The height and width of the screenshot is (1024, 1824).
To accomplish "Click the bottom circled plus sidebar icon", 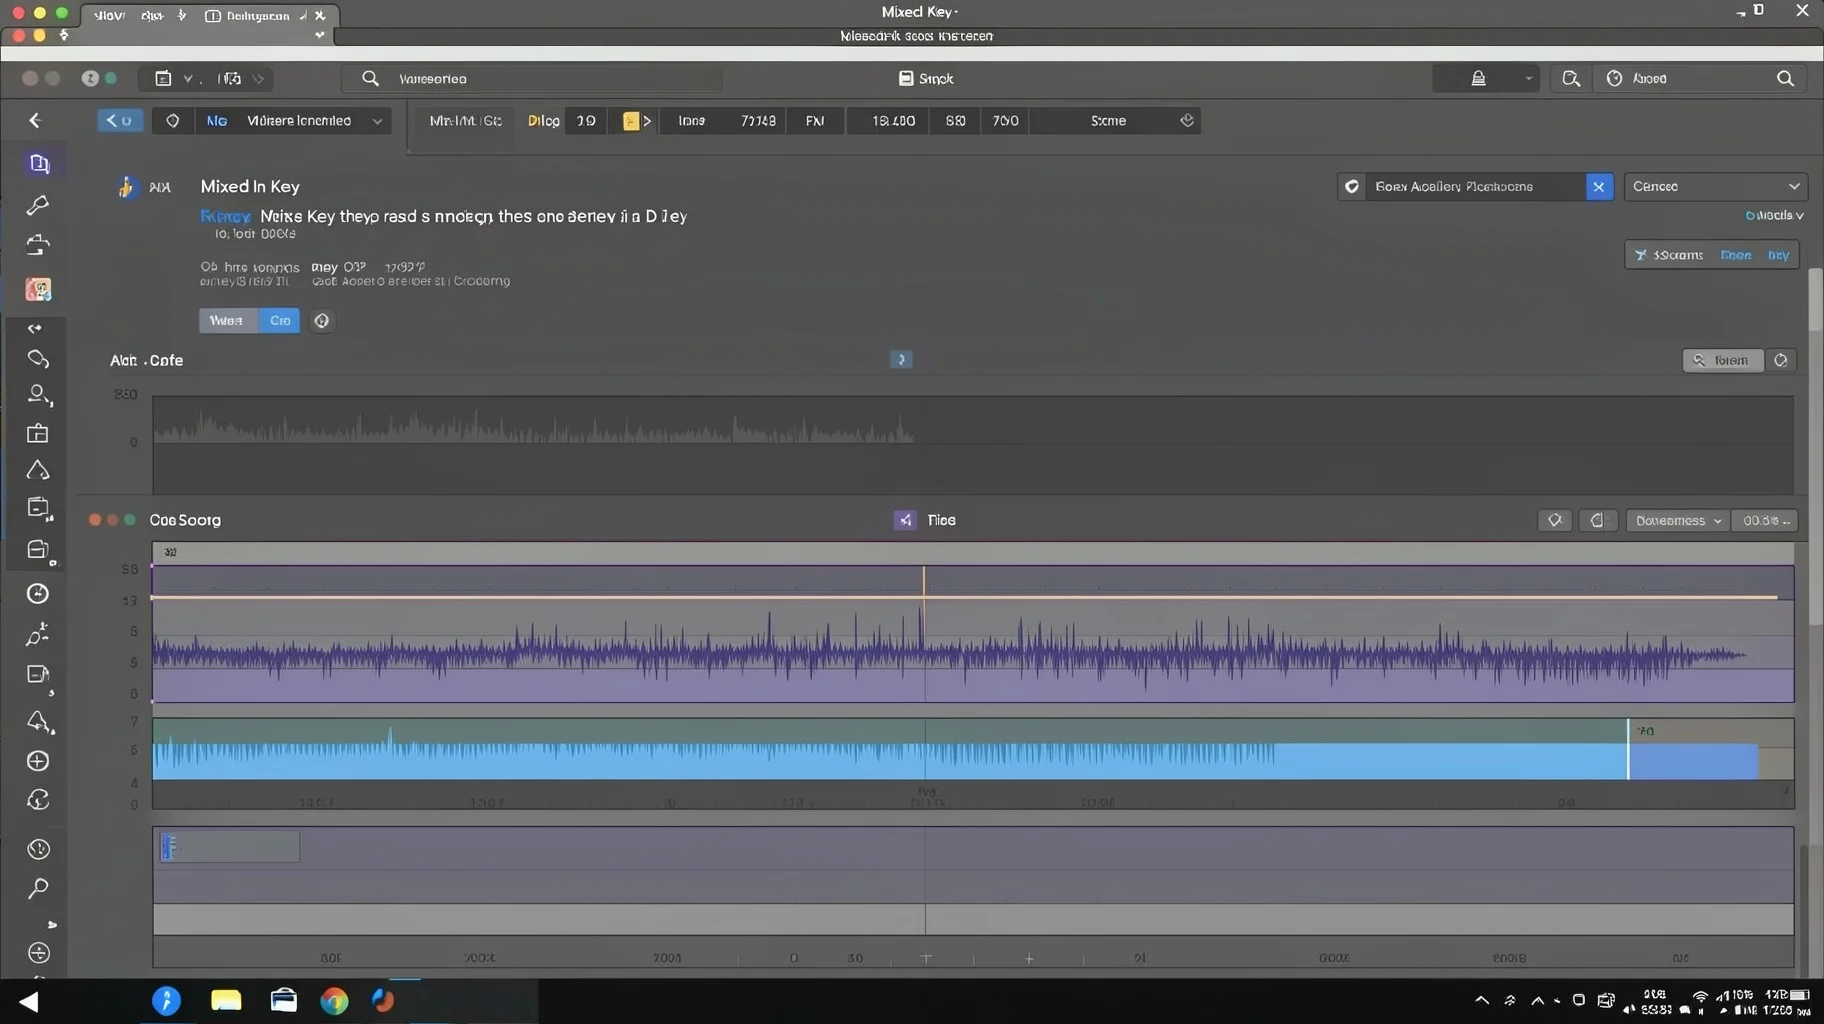I will click(38, 953).
